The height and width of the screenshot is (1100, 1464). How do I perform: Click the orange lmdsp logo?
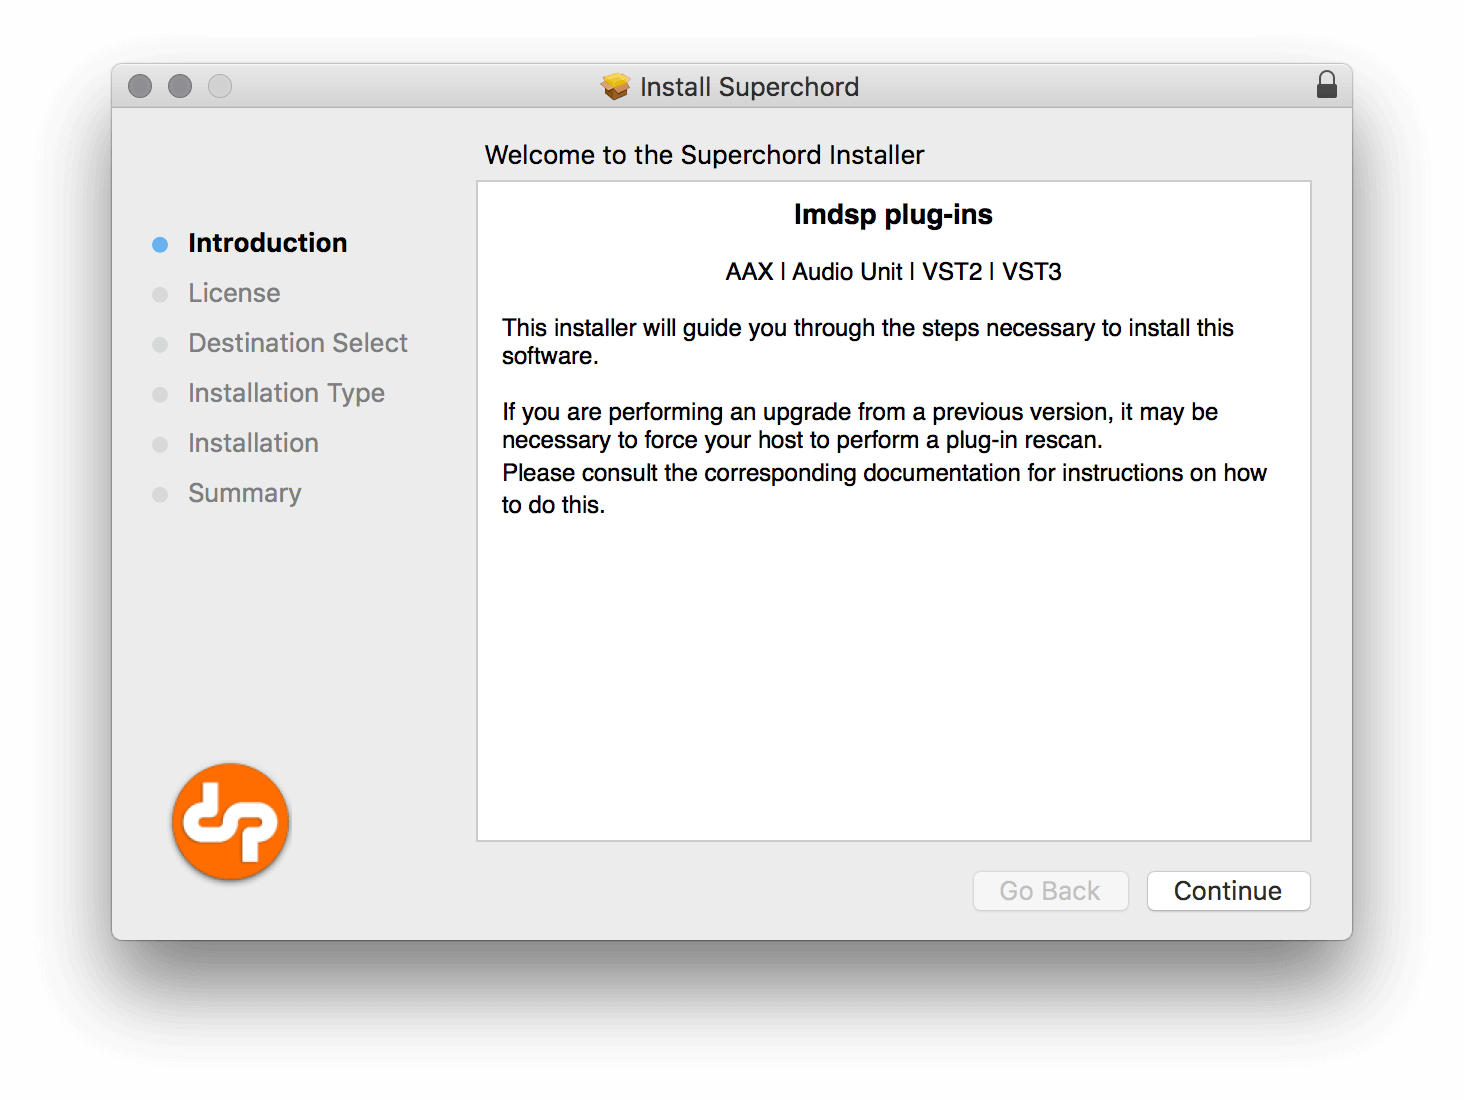pyautogui.click(x=230, y=822)
